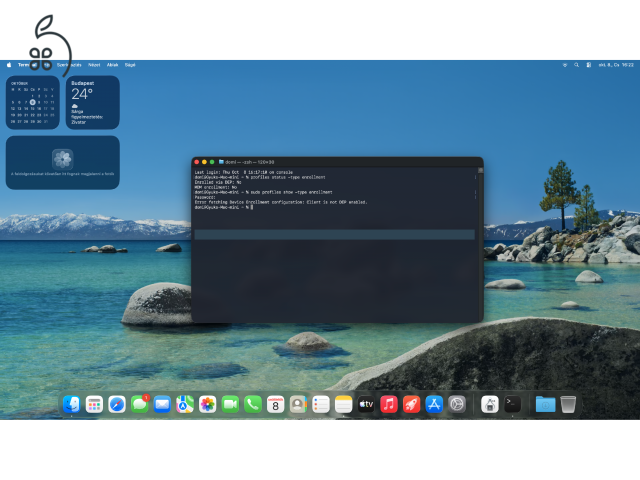
Task: Open FaceTime from the dock
Action: pos(230,404)
